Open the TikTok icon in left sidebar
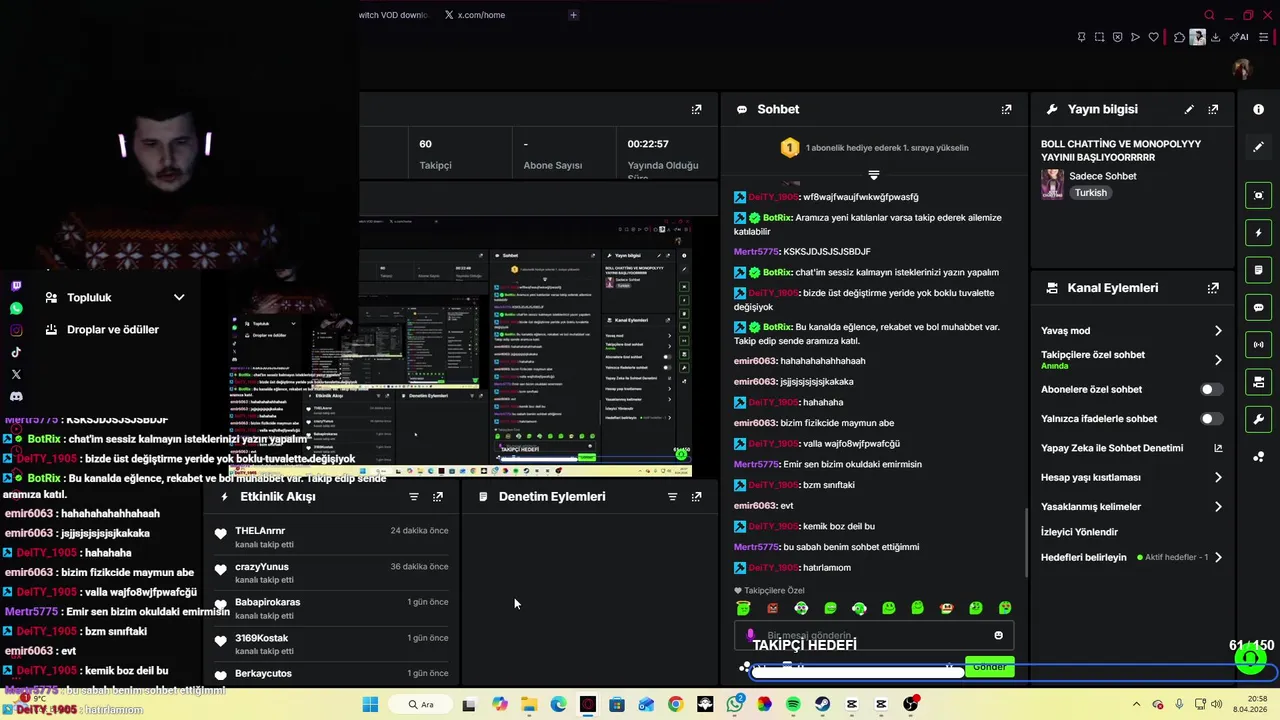Screen dimensions: 1280x720 [16, 352]
